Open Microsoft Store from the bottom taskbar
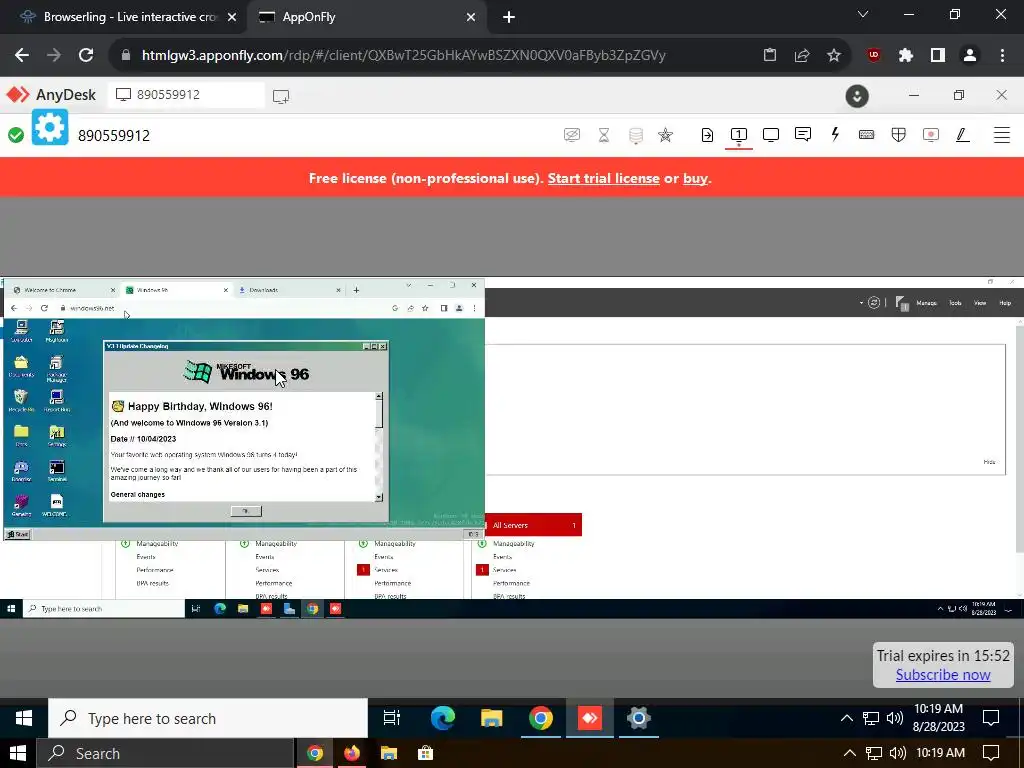The height and width of the screenshot is (768, 1024). pyautogui.click(x=425, y=753)
